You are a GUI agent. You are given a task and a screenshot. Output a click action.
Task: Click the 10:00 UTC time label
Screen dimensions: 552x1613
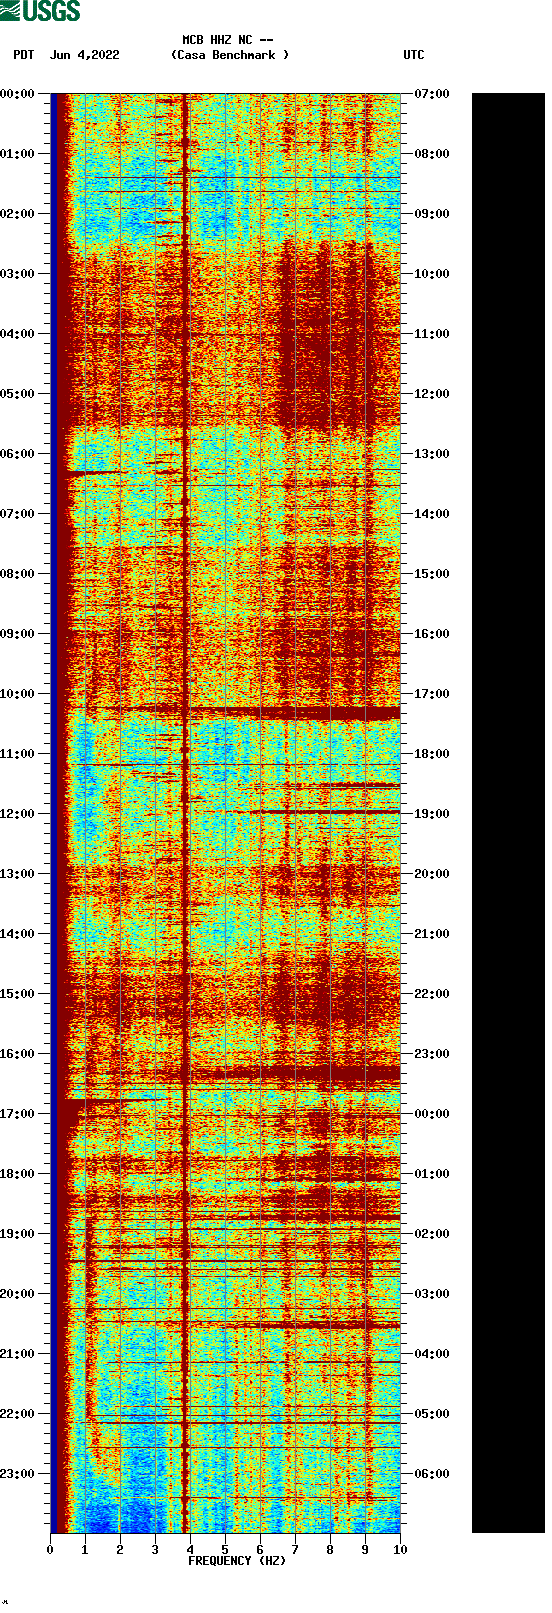(x=432, y=274)
